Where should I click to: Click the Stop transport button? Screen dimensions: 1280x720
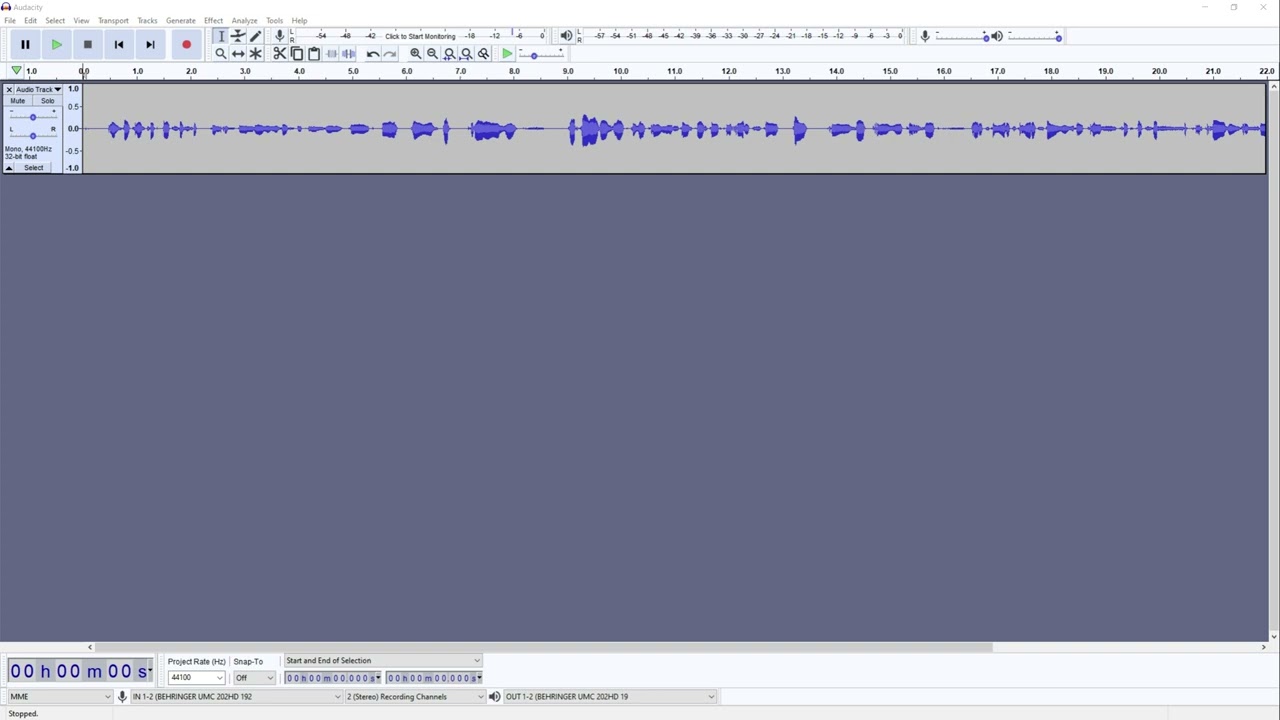[87, 44]
